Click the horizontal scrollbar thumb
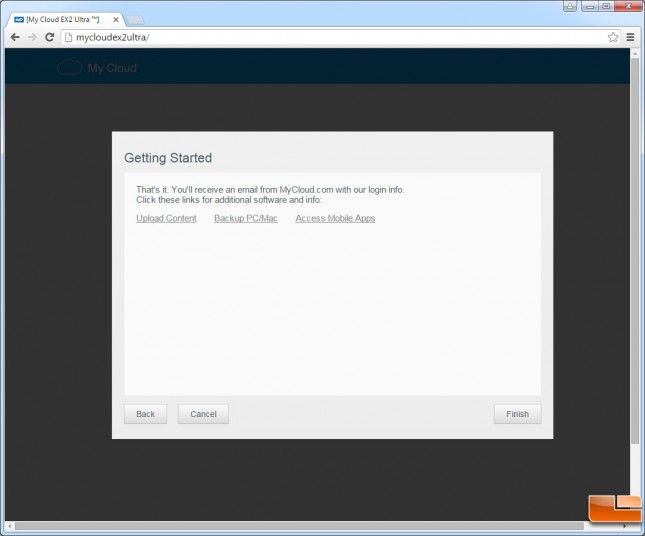Screen dimensions: 645x536 299,526
